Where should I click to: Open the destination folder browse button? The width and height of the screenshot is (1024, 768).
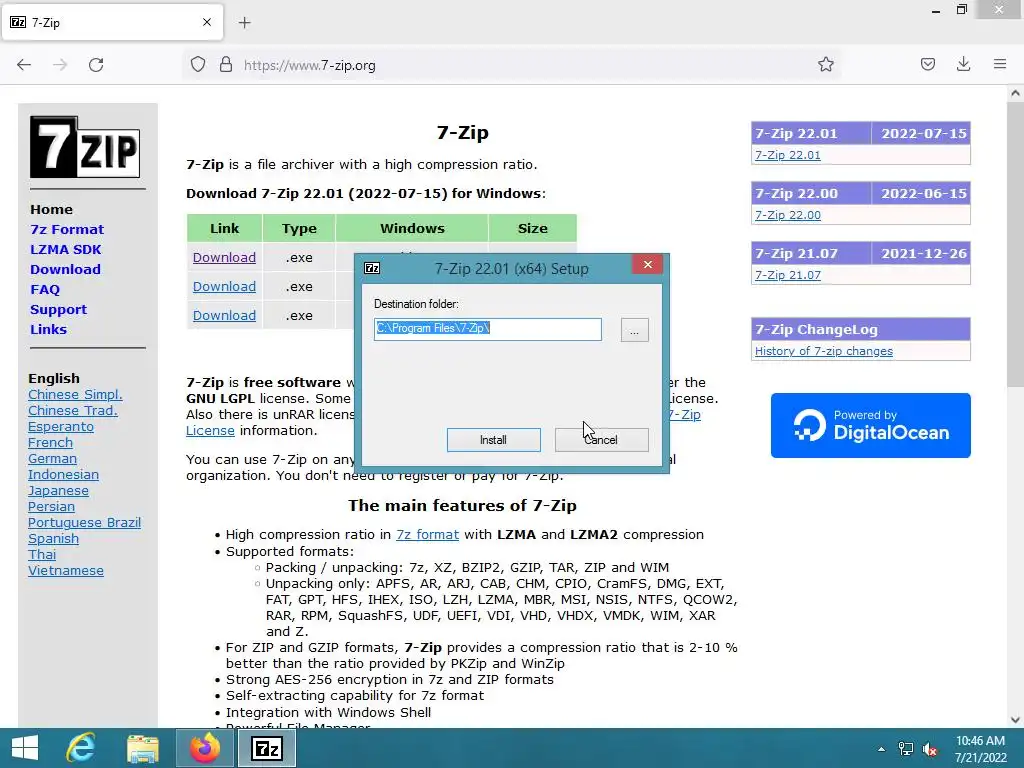pos(634,330)
